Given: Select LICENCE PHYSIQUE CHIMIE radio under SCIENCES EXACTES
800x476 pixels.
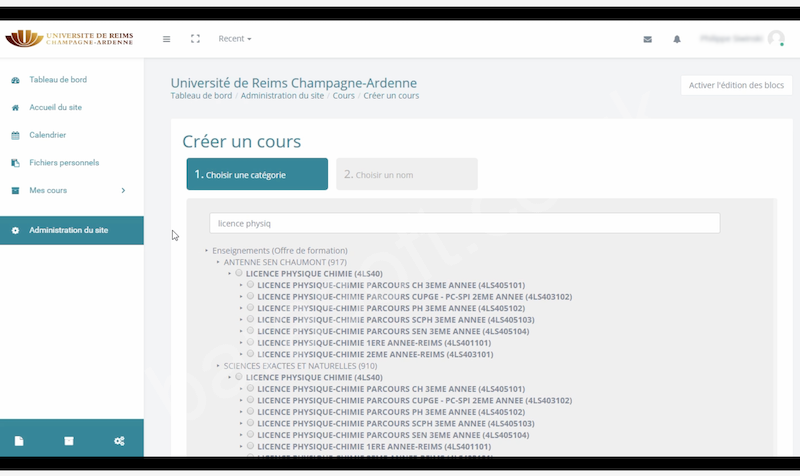Looking at the screenshot, I should (x=239, y=377).
